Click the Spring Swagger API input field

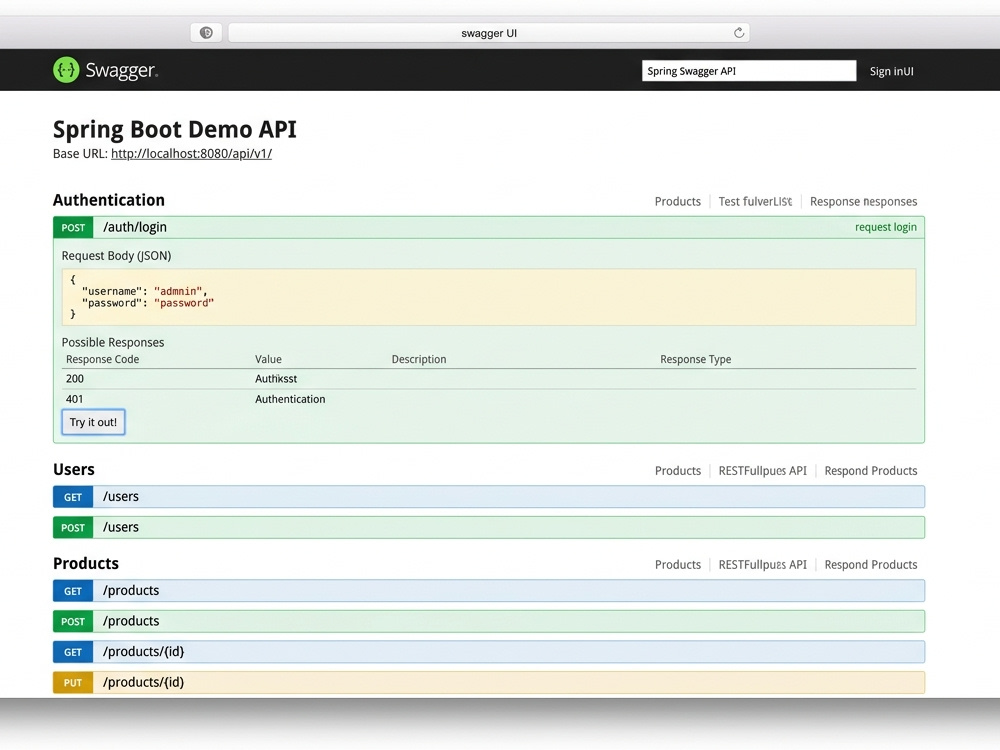tap(749, 71)
